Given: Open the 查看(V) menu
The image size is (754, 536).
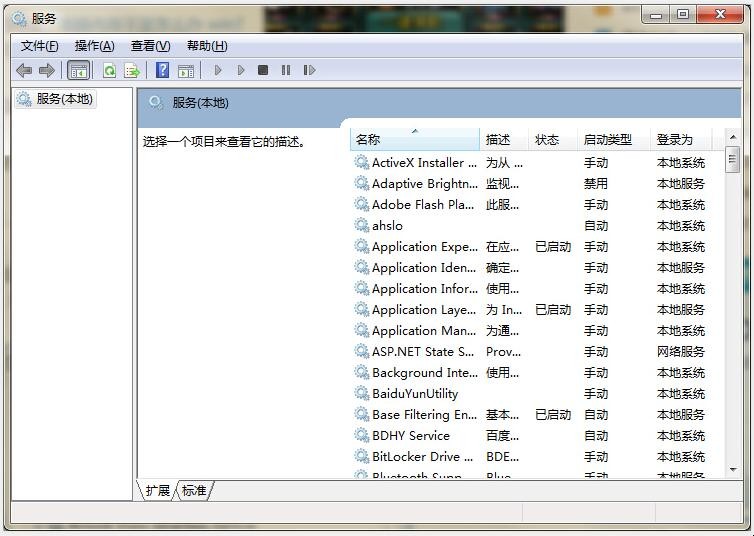Looking at the screenshot, I should coord(150,46).
